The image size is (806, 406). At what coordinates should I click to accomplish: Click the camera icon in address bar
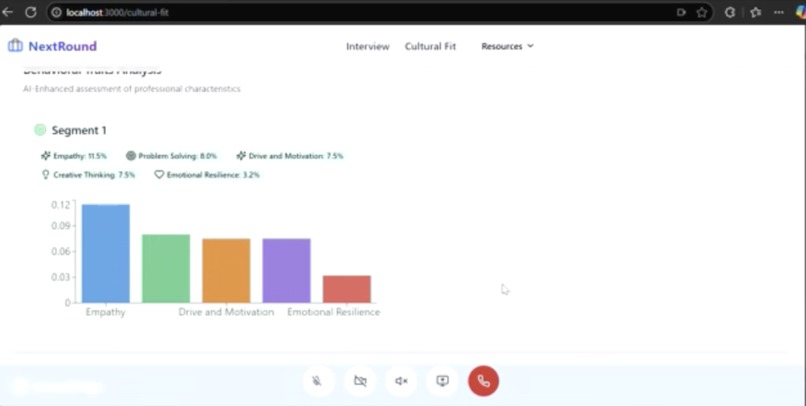coord(682,12)
